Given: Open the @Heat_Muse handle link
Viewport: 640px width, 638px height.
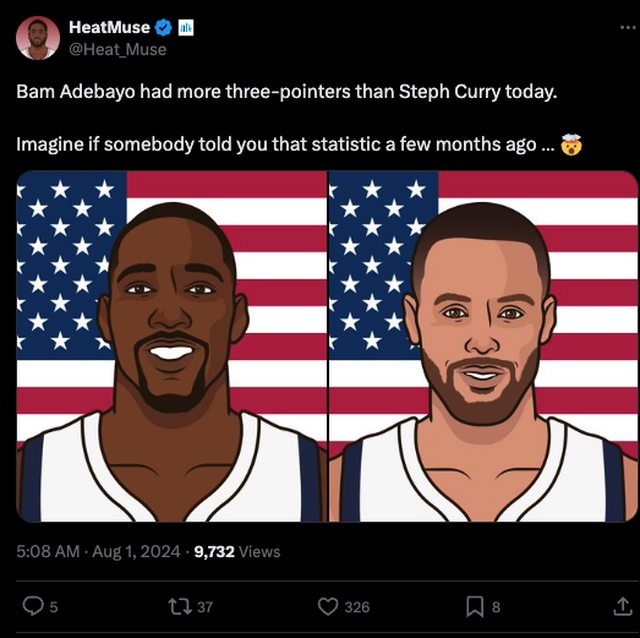Looking at the screenshot, I should [118, 49].
